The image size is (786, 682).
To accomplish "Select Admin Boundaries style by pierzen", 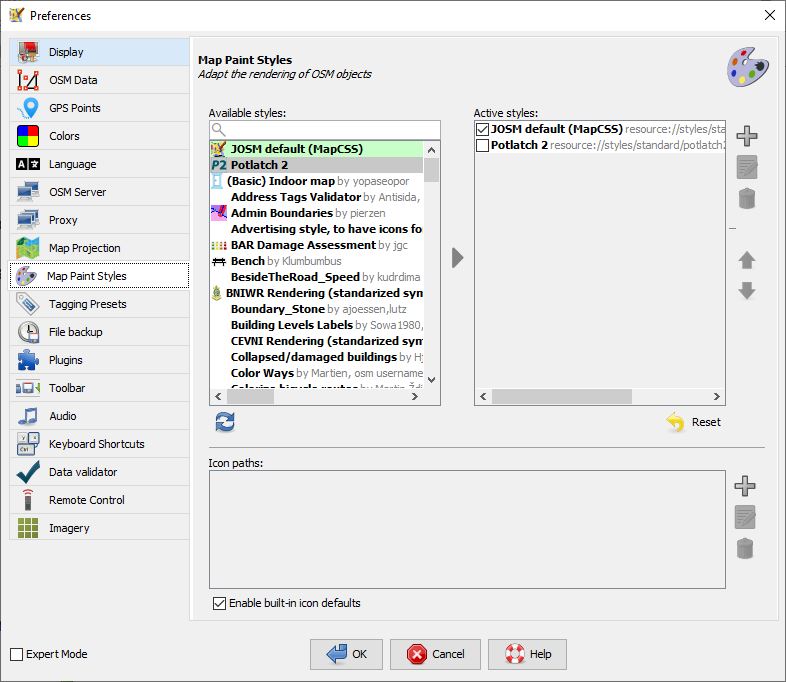I will (x=317, y=213).
